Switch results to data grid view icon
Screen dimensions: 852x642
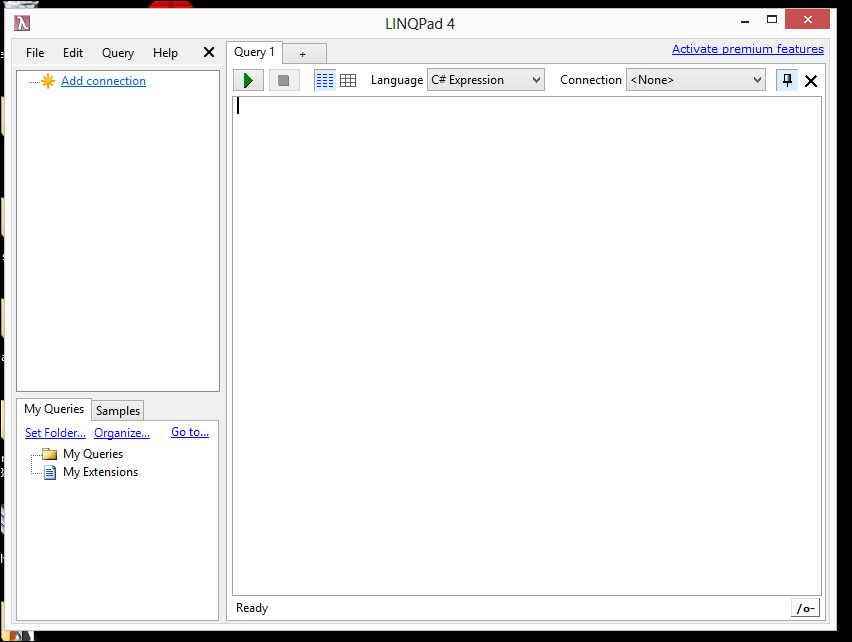point(348,80)
